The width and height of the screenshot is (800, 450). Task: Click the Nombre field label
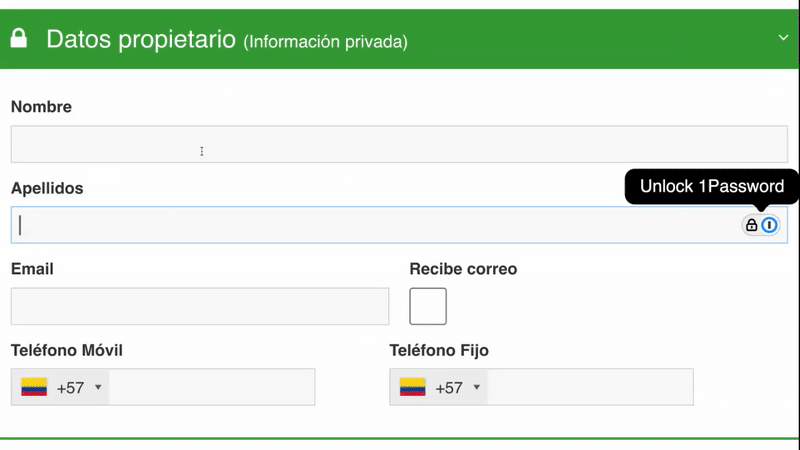point(41,107)
